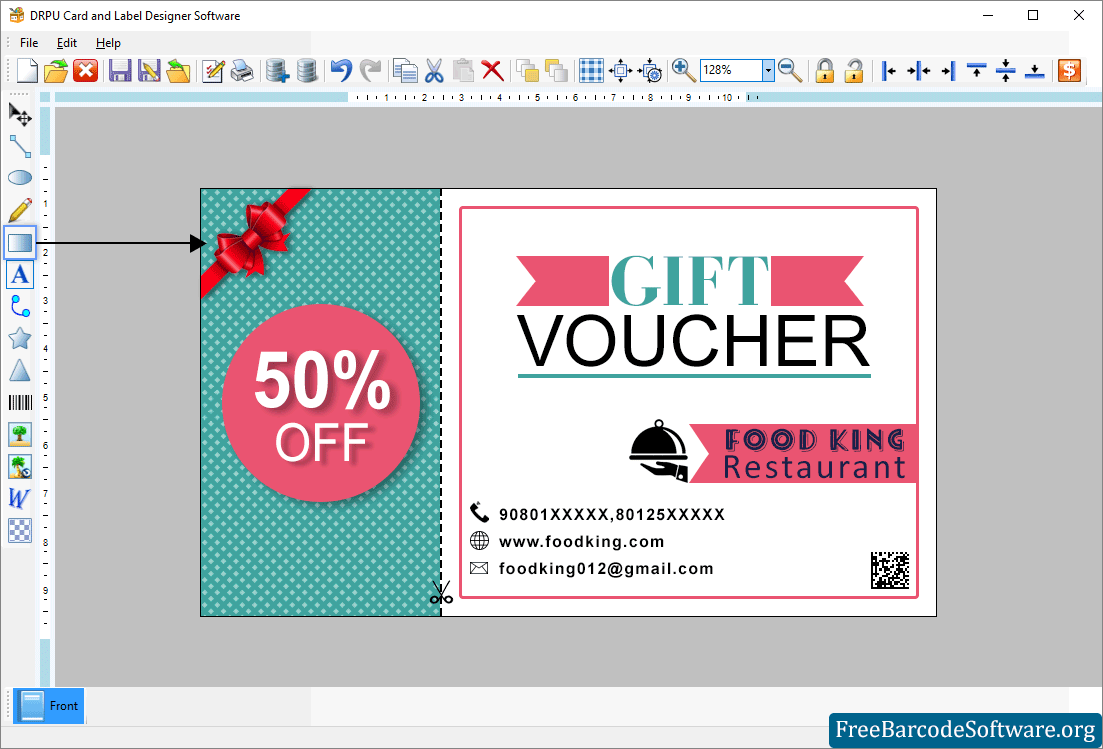Toggle the grid display button

(592, 70)
